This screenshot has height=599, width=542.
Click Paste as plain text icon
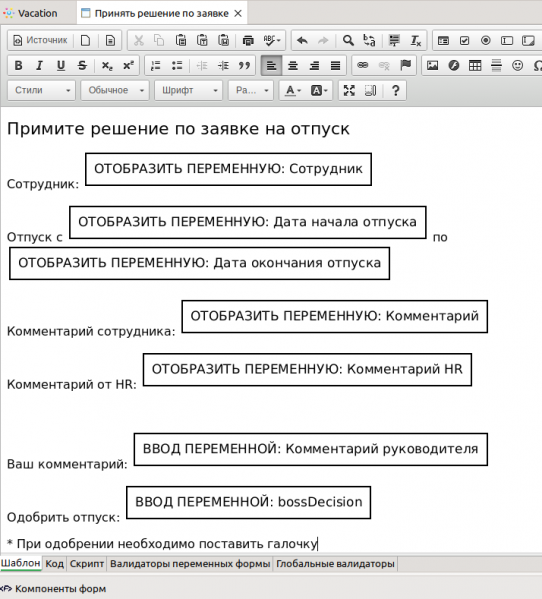click(202, 40)
